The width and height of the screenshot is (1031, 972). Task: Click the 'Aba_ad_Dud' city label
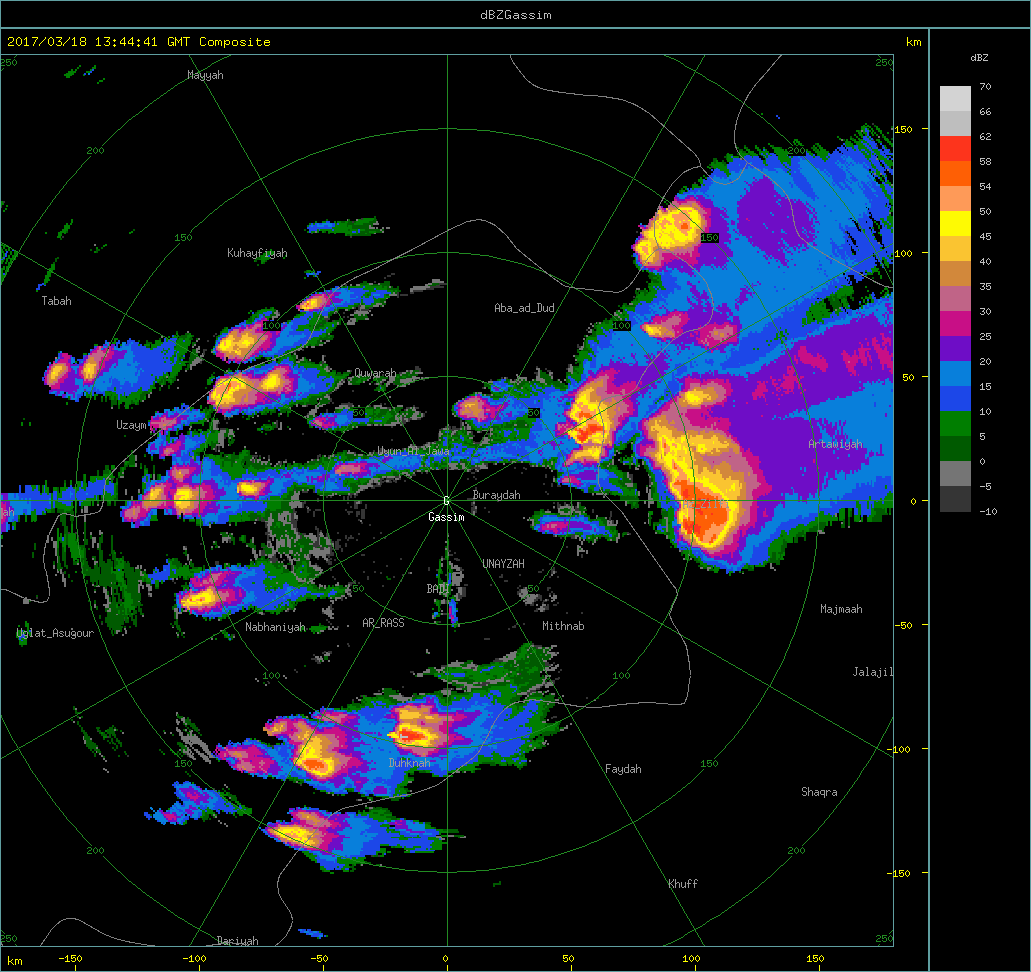(x=524, y=308)
